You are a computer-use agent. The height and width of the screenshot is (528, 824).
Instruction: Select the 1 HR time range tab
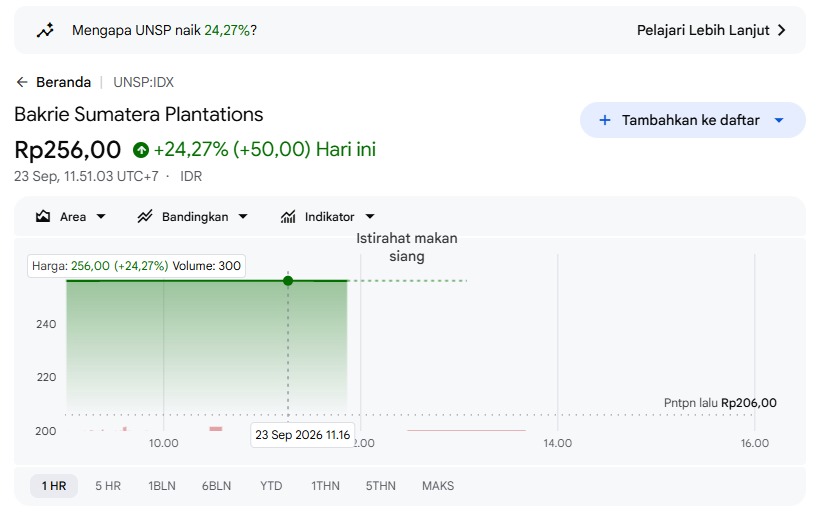click(x=54, y=486)
